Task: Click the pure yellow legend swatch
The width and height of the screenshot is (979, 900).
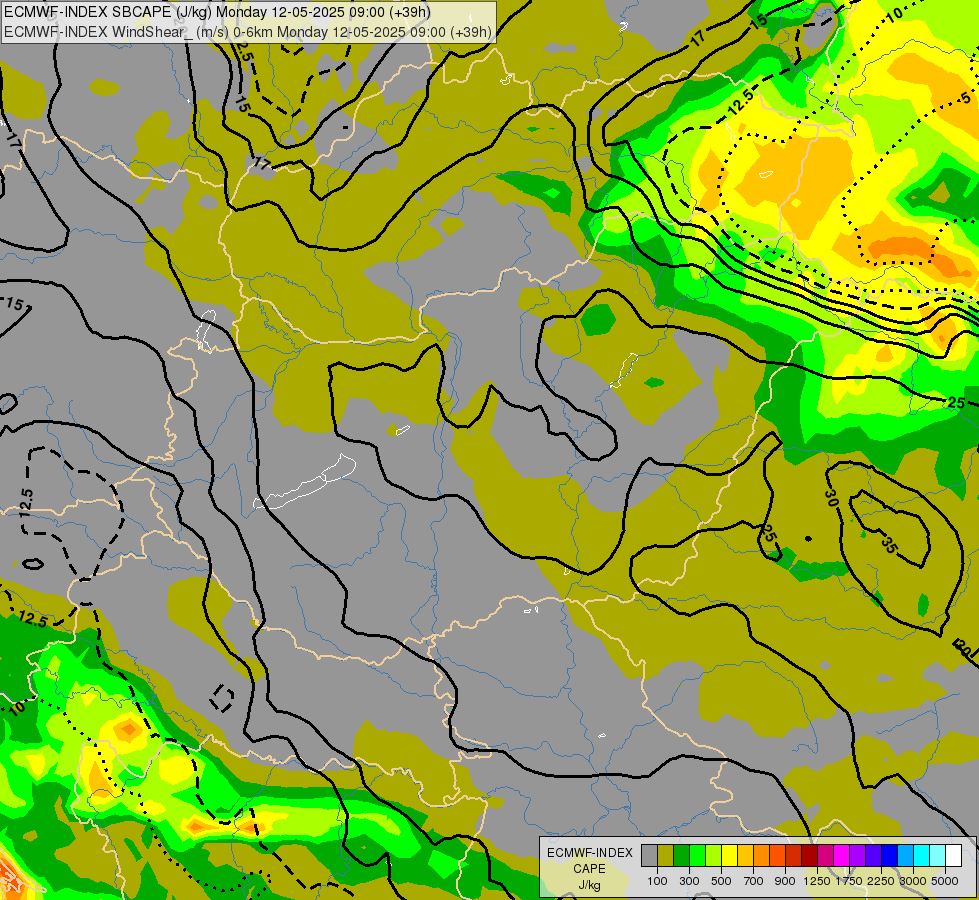Action: point(729,856)
